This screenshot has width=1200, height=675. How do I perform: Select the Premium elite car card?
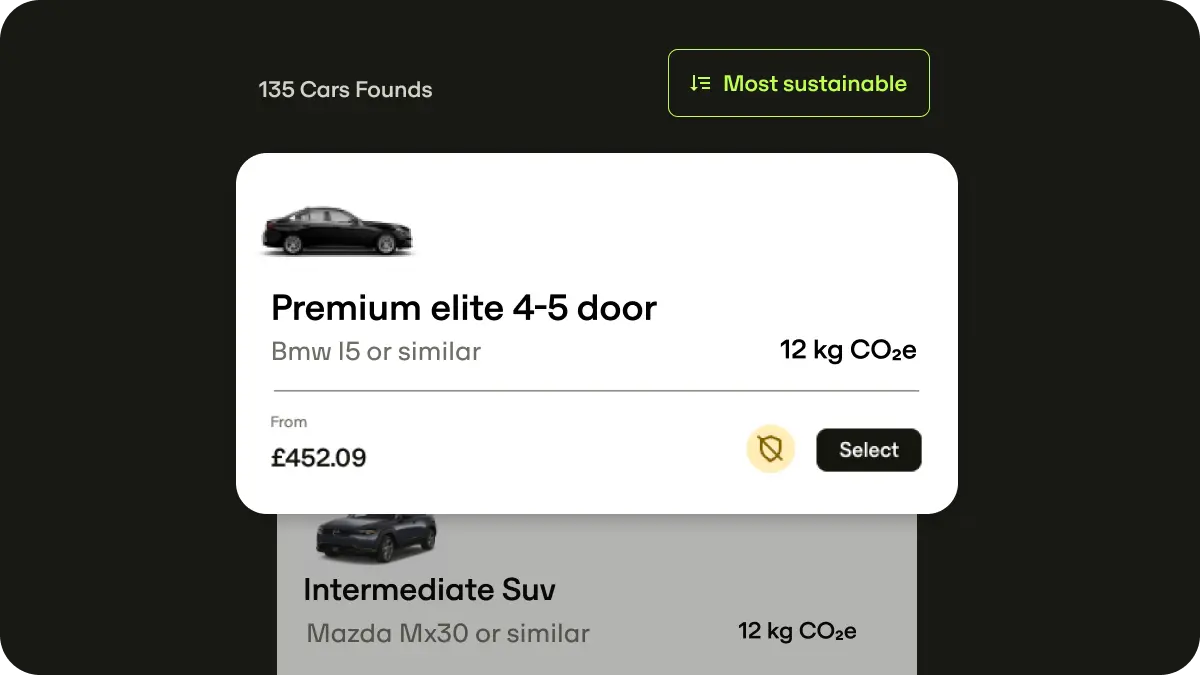[x=868, y=450]
